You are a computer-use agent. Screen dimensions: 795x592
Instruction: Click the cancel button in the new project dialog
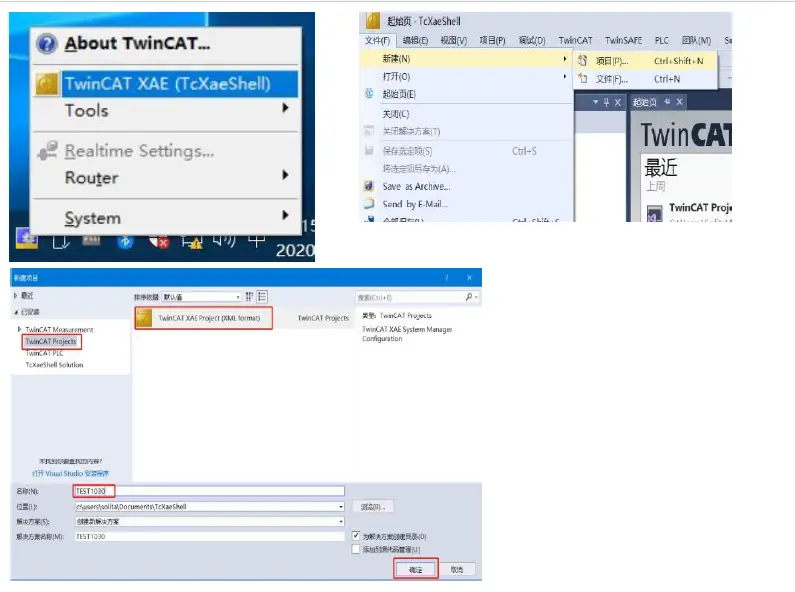pyautogui.click(x=457, y=569)
